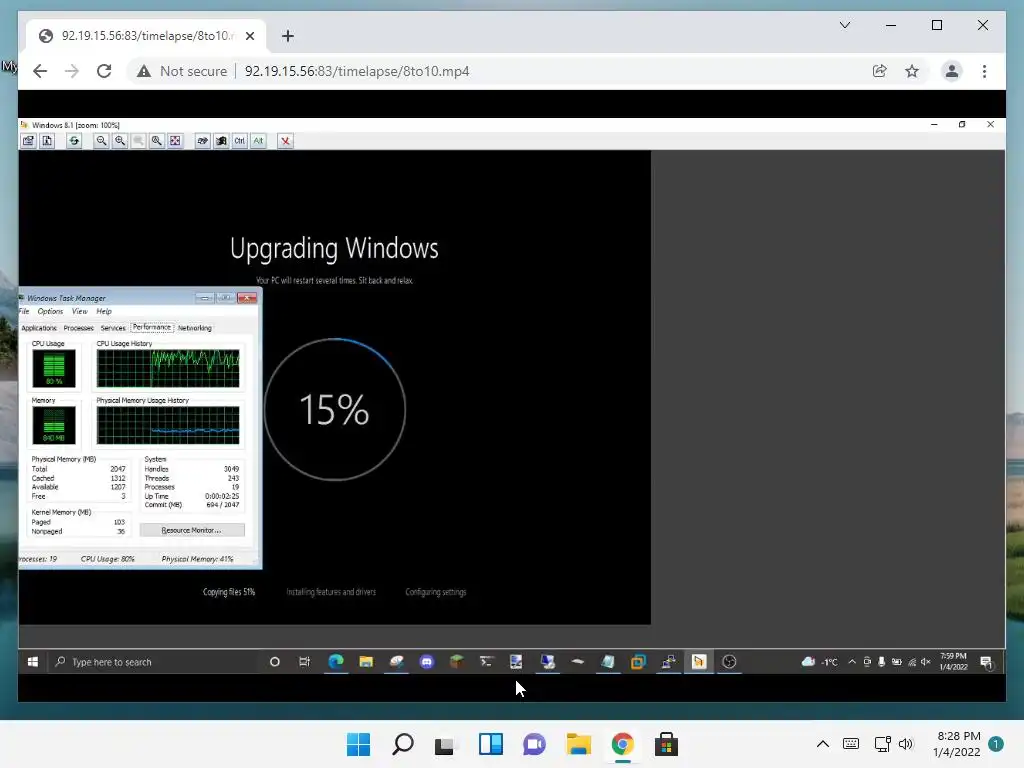Switch to Applications tab
The width and height of the screenshot is (1024, 768).
pos(39,328)
